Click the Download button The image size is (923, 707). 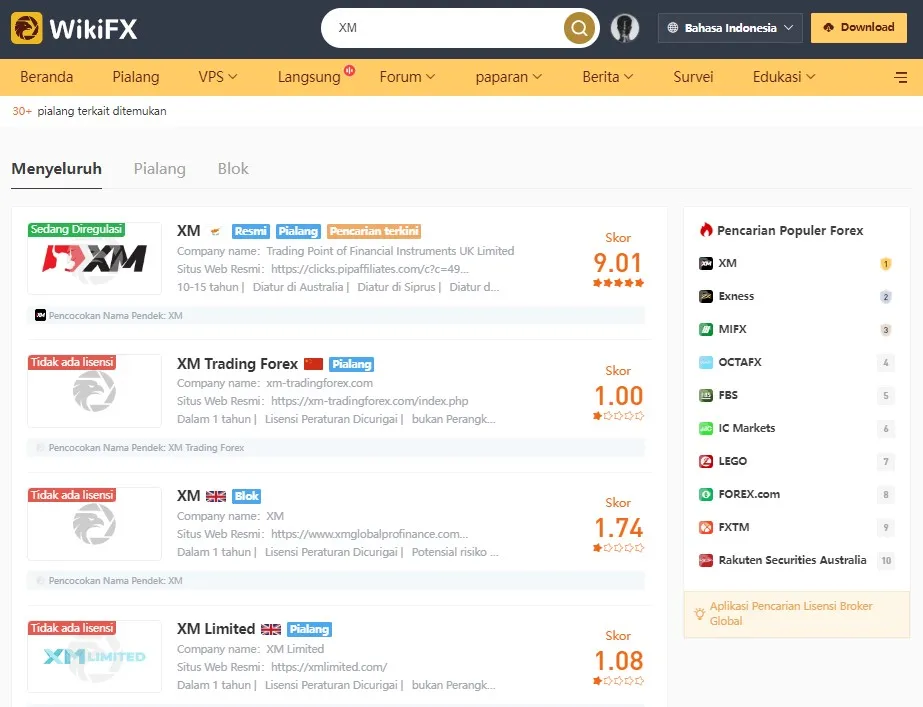pos(859,28)
